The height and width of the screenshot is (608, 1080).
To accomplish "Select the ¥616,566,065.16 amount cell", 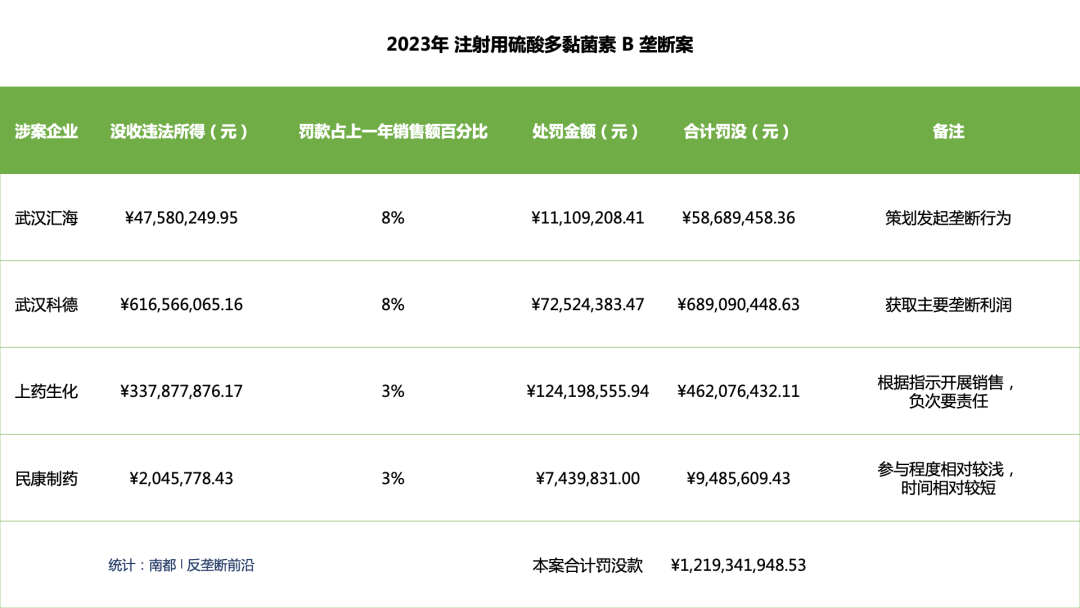I will (181, 305).
